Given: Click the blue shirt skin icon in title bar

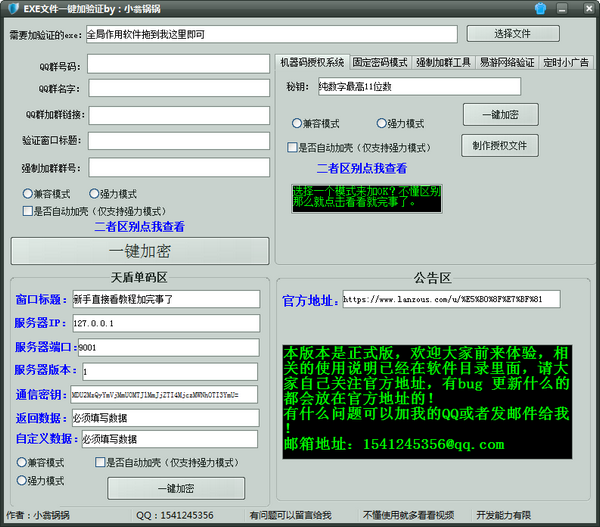Looking at the screenshot, I should click(x=540, y=8).
